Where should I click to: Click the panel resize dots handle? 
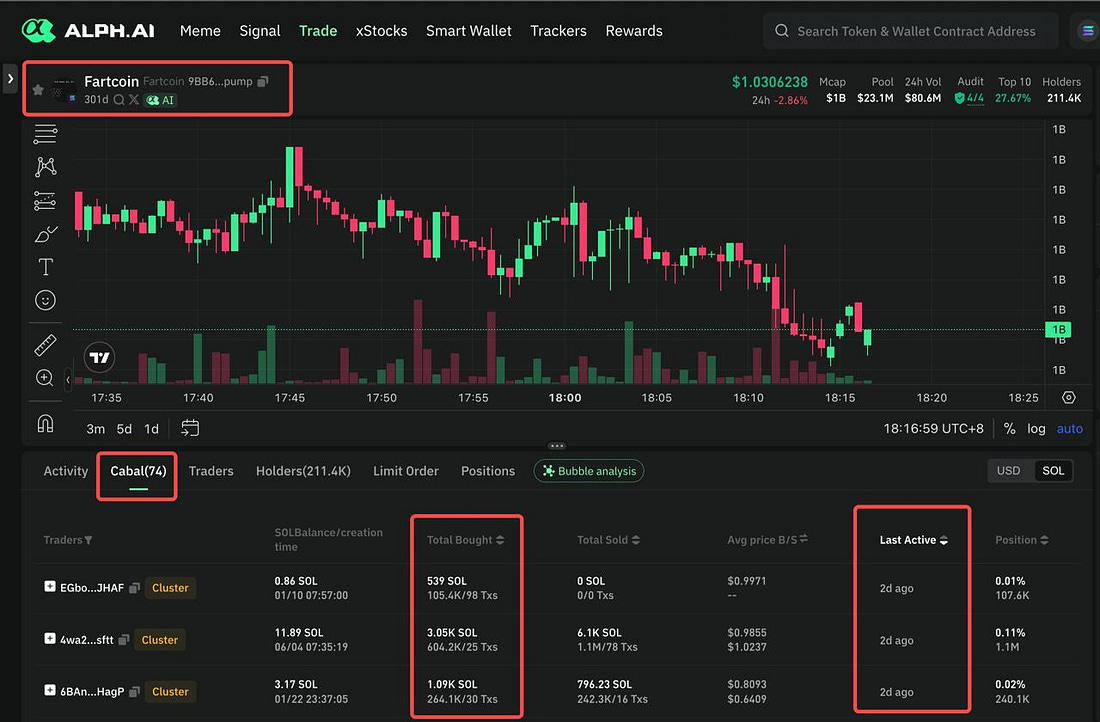coord(557,446)
